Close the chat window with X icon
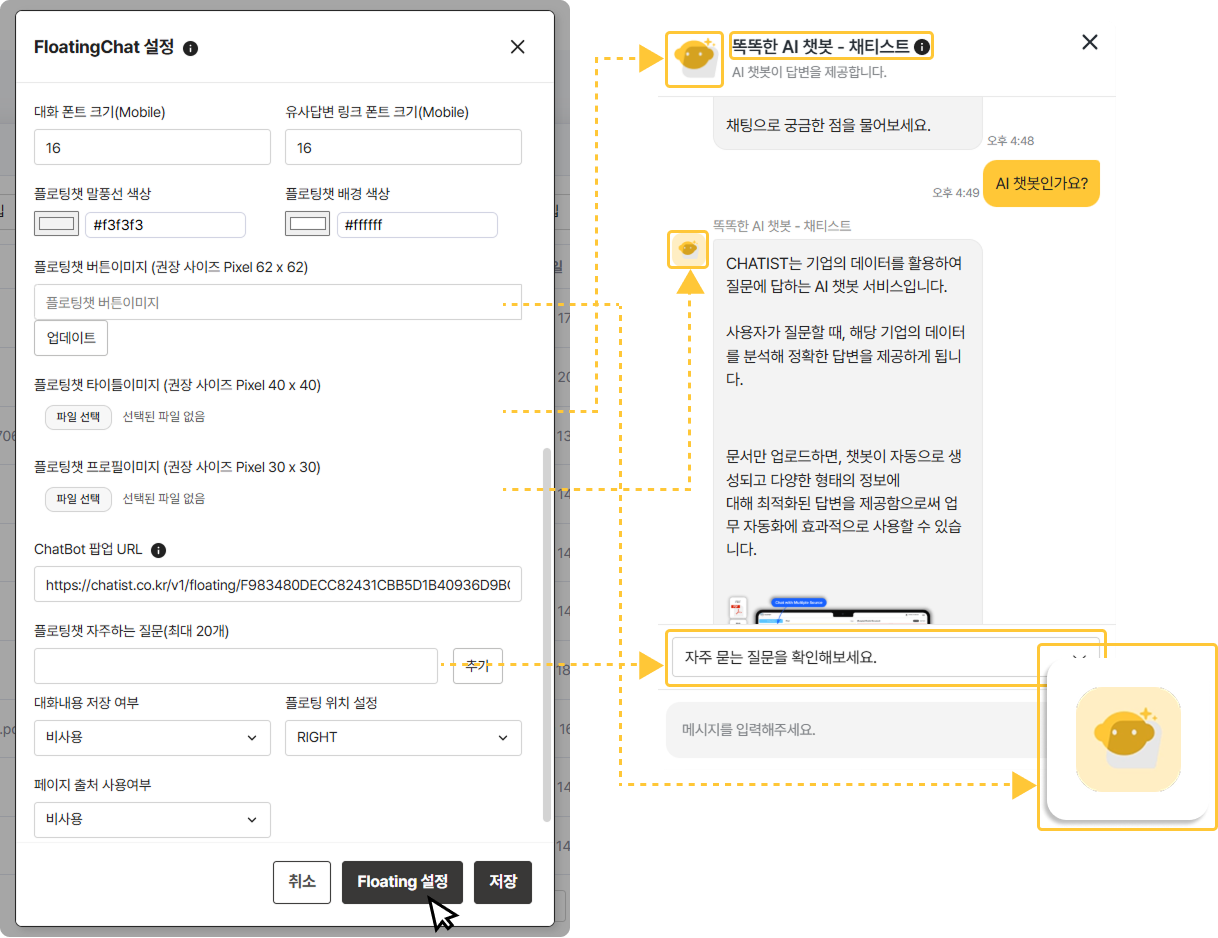 tap(1090, 42)
